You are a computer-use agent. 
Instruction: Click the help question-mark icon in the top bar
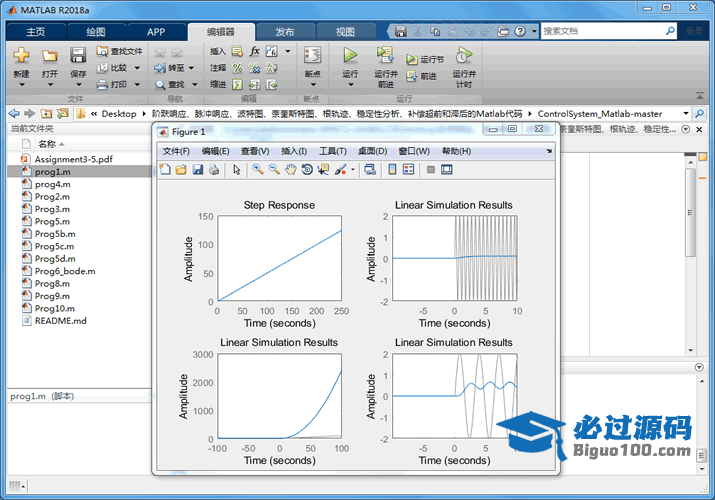[520, 31]
